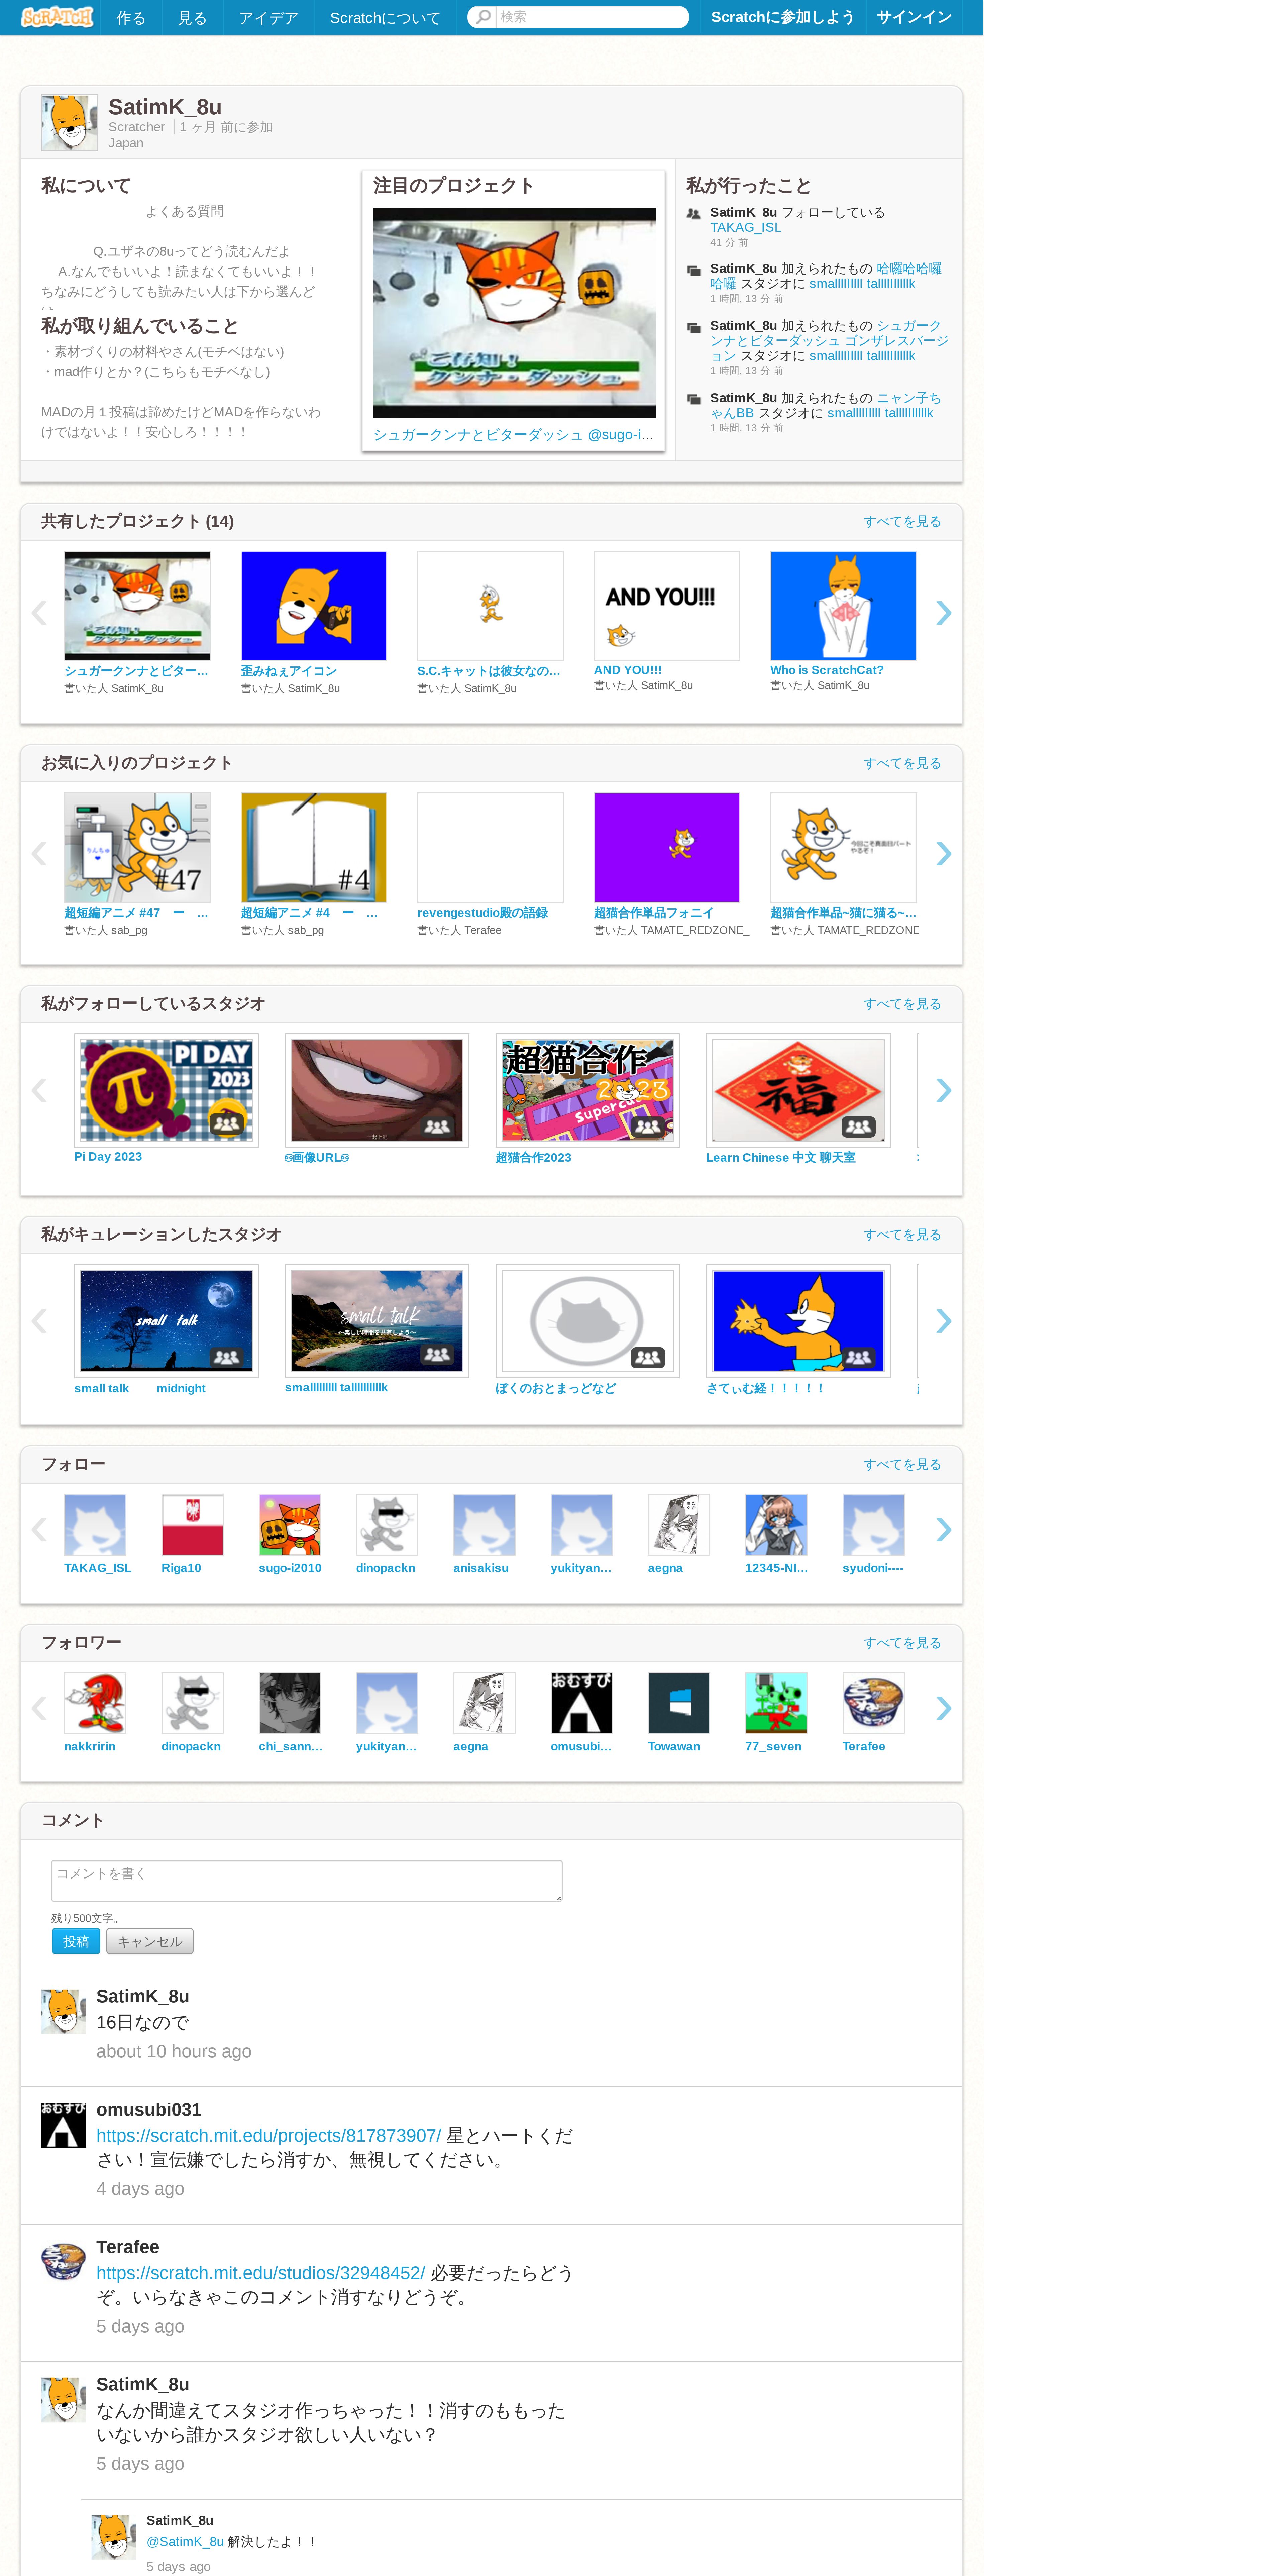
Task: Click the 投稿 comment button
Action: pos(76,1941)
